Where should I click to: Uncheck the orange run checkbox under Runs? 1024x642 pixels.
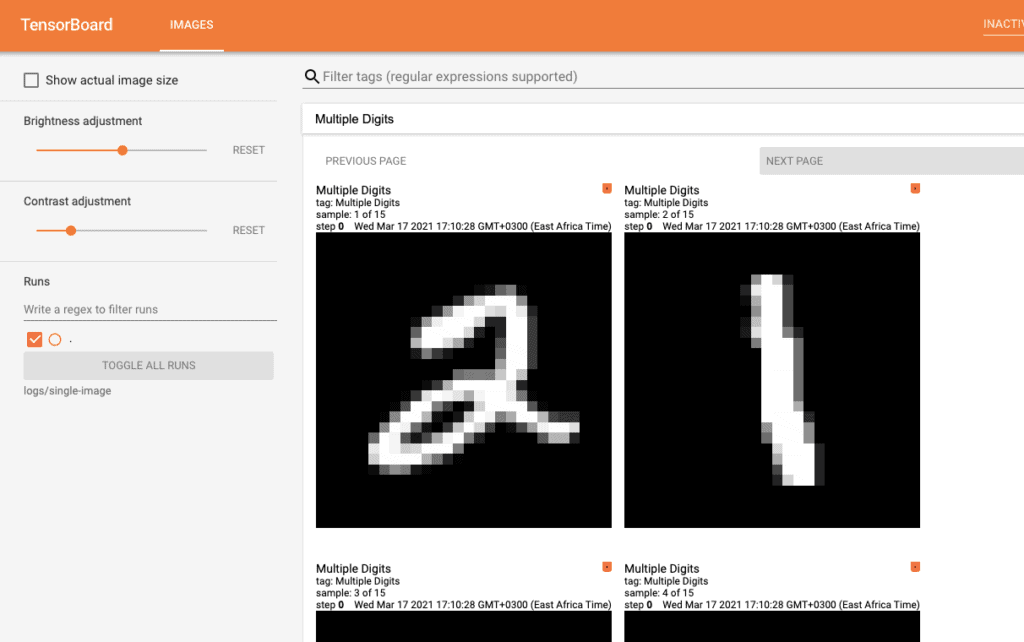pos(35,340)
